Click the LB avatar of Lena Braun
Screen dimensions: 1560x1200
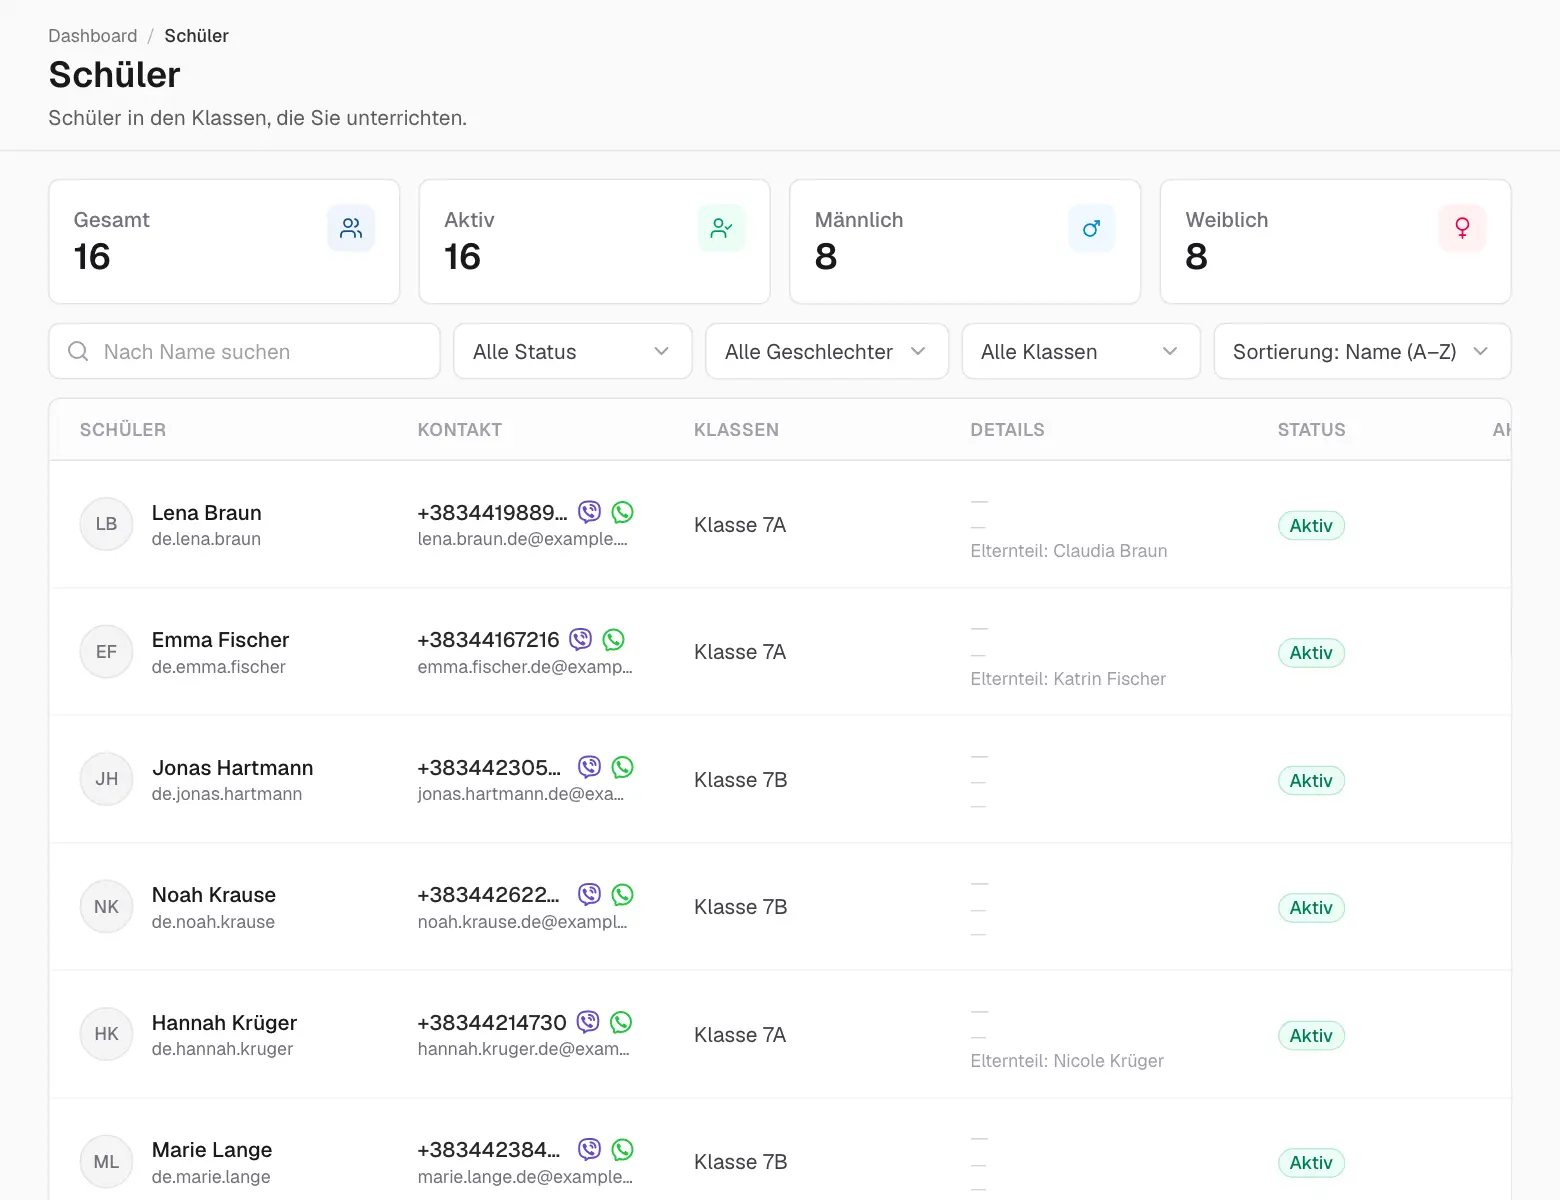tap(106, 524)
